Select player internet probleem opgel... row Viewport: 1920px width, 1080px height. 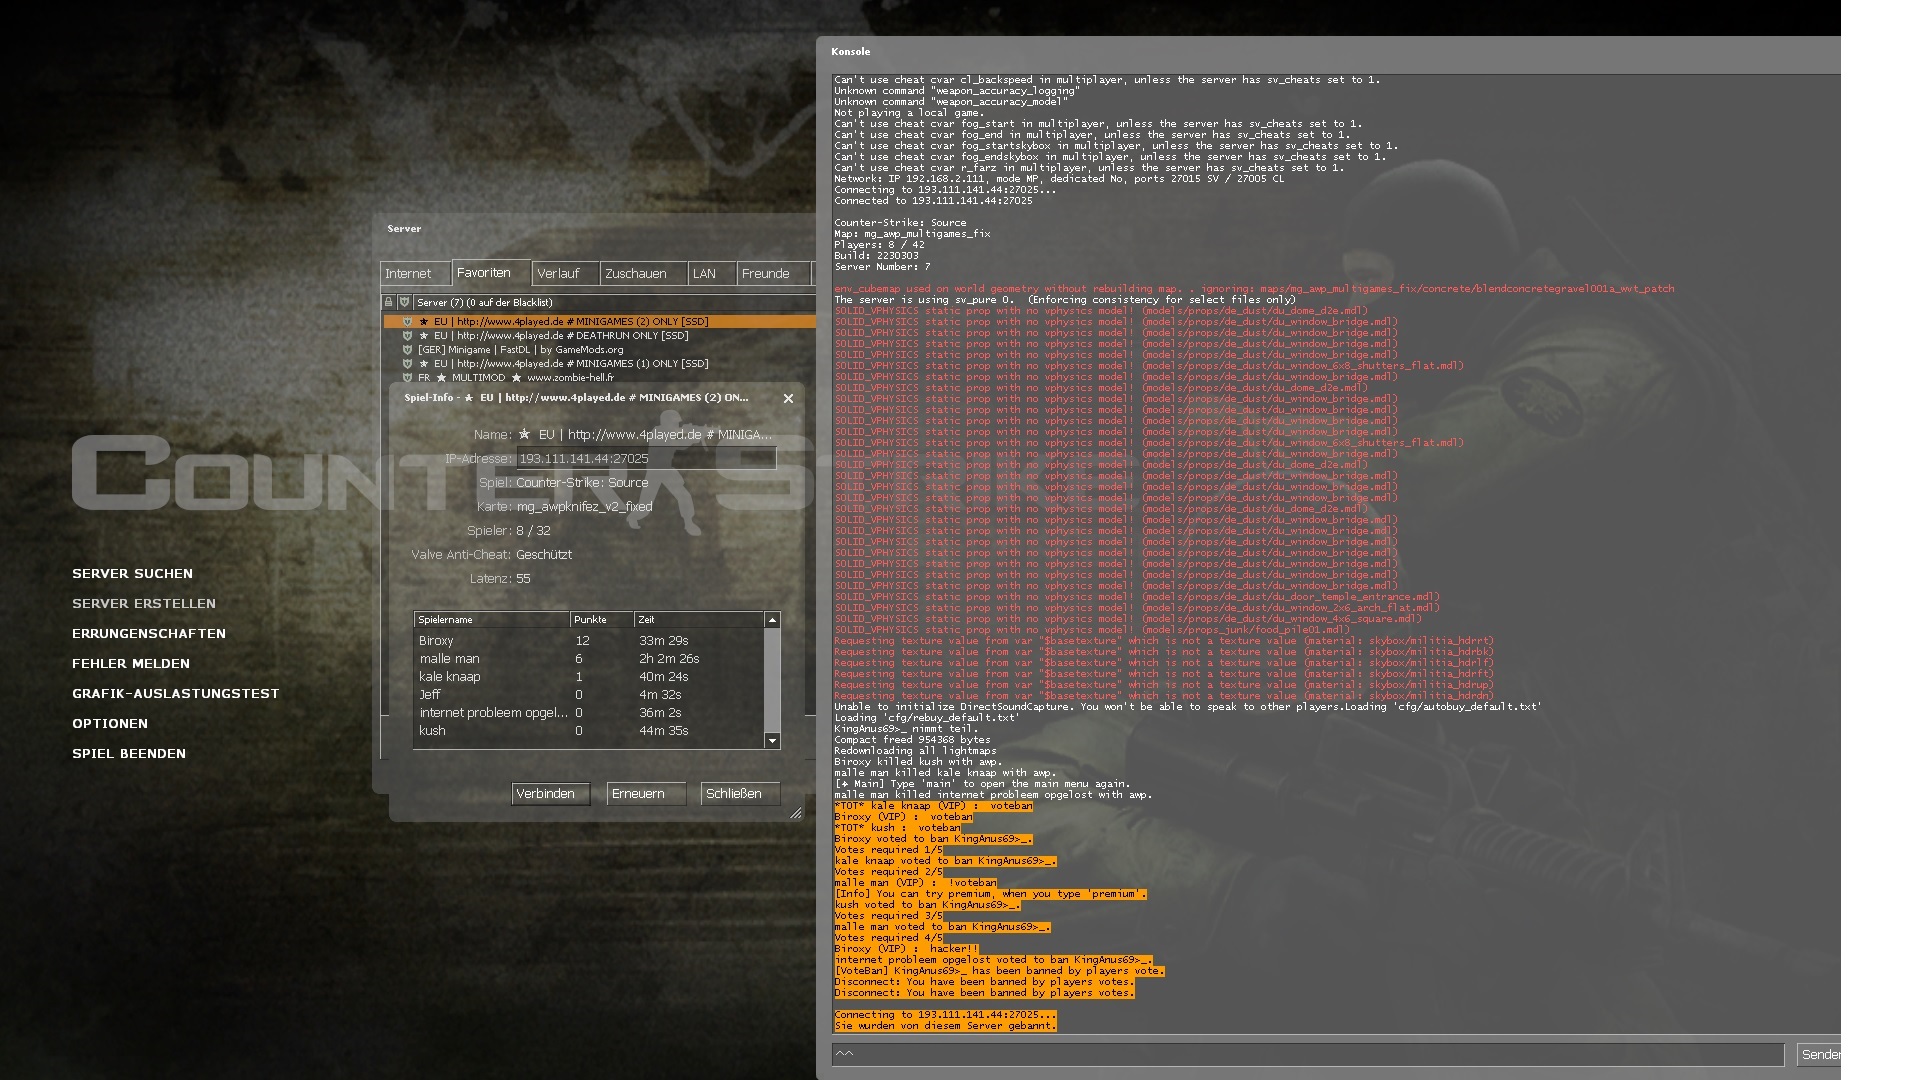point(589,713)
